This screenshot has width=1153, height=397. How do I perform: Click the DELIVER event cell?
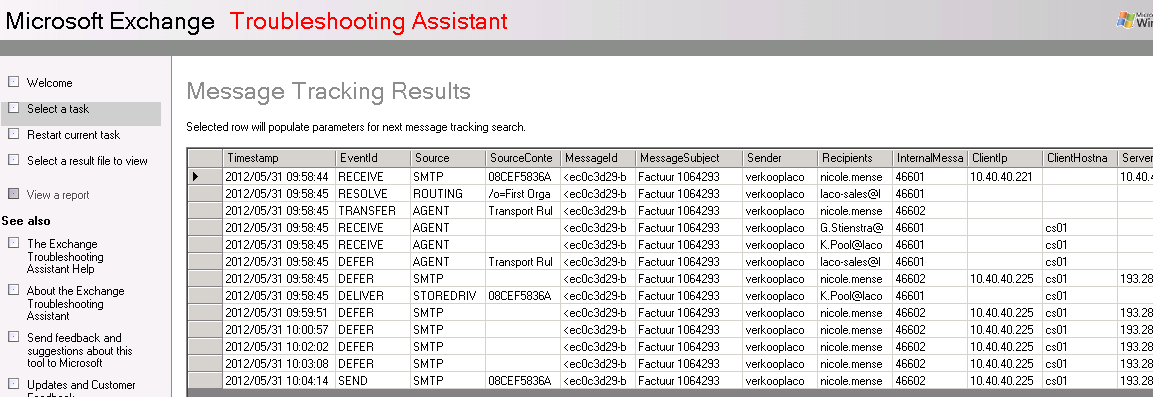372,296
